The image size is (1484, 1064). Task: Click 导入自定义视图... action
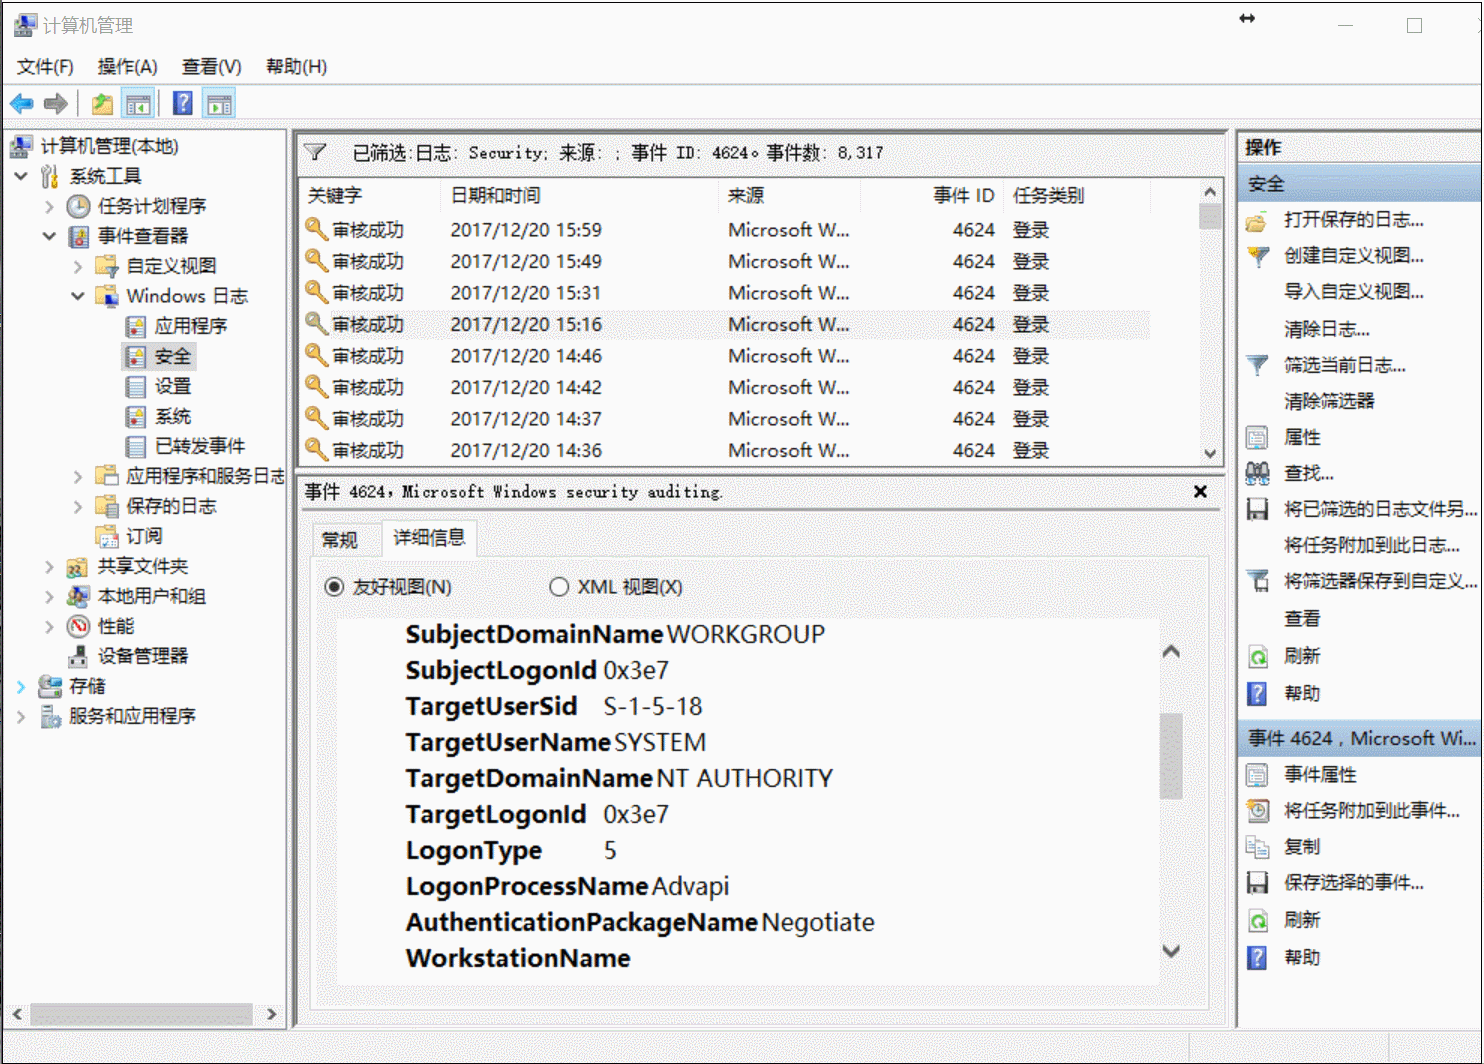pos(1353,292)
